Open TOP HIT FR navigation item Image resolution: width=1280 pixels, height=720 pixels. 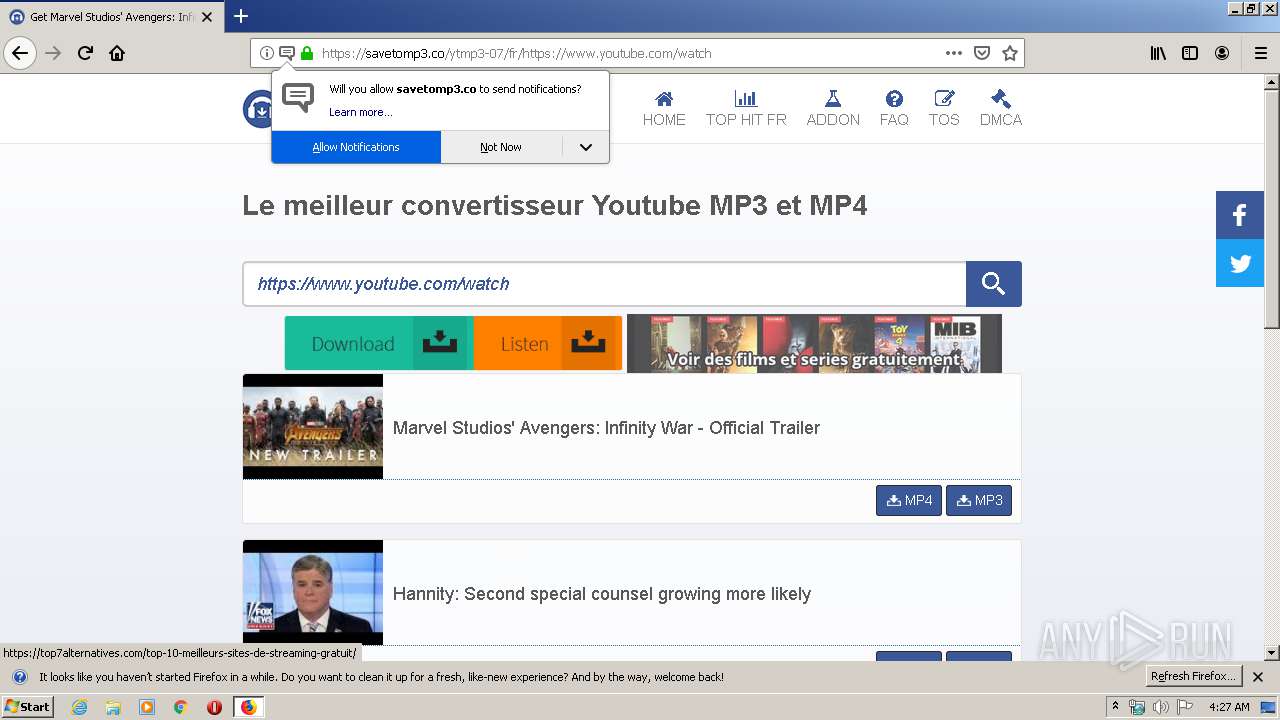pos(746,109)
